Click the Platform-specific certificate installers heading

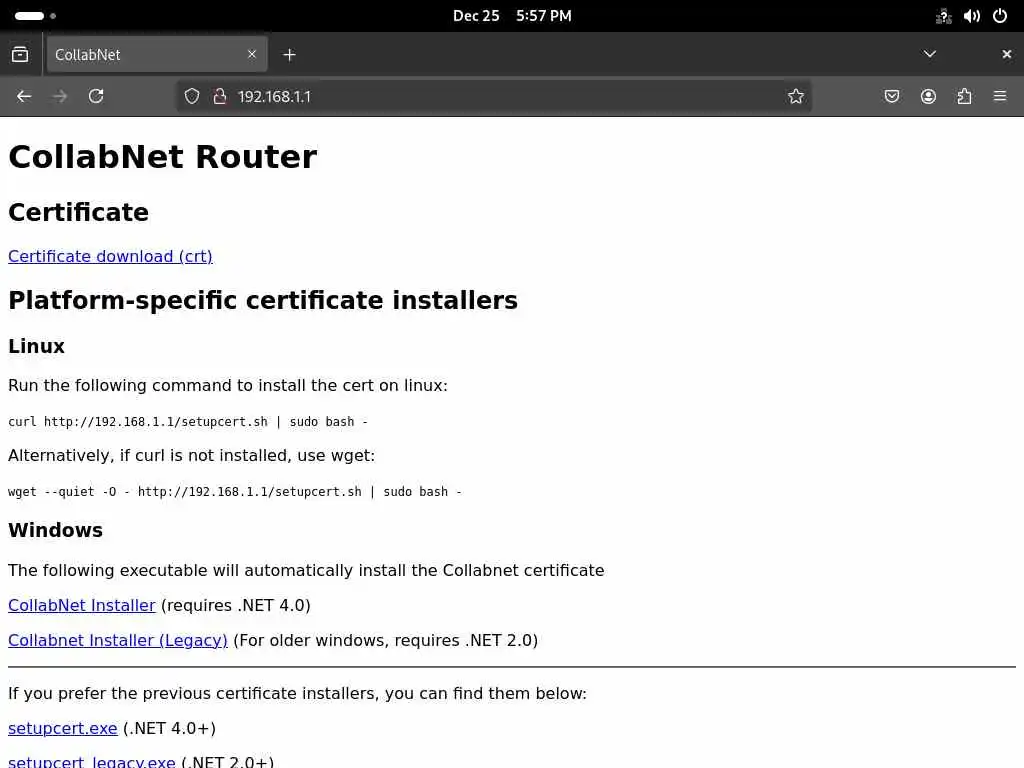click(x=263, y=300)
